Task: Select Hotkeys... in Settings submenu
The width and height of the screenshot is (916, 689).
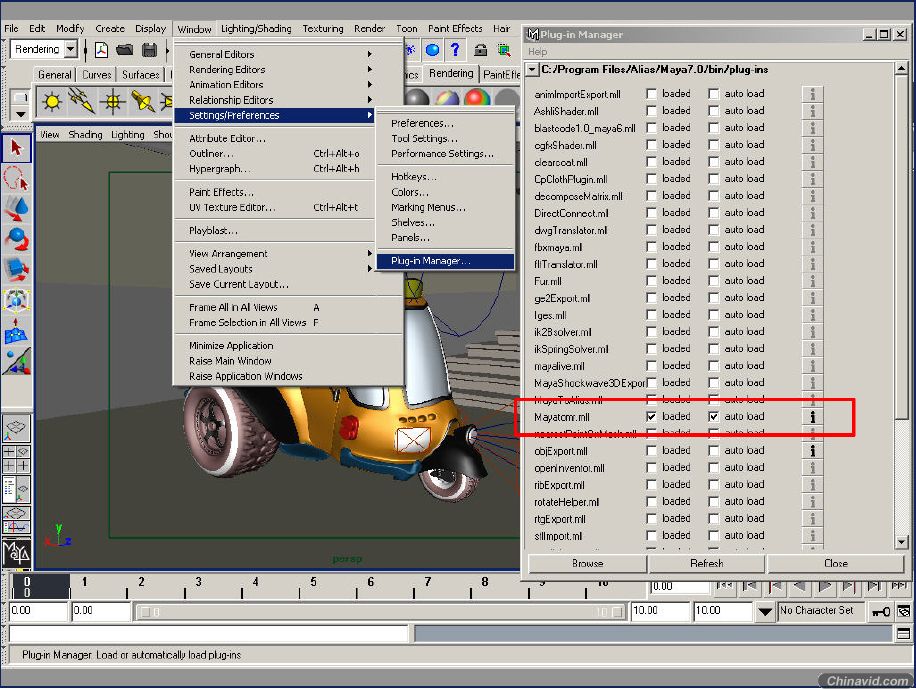Action: 445,176
